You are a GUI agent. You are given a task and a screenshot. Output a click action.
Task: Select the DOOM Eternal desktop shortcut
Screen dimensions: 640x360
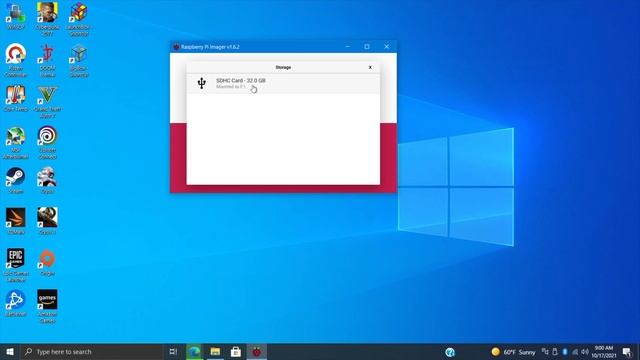tap(47, 60)
